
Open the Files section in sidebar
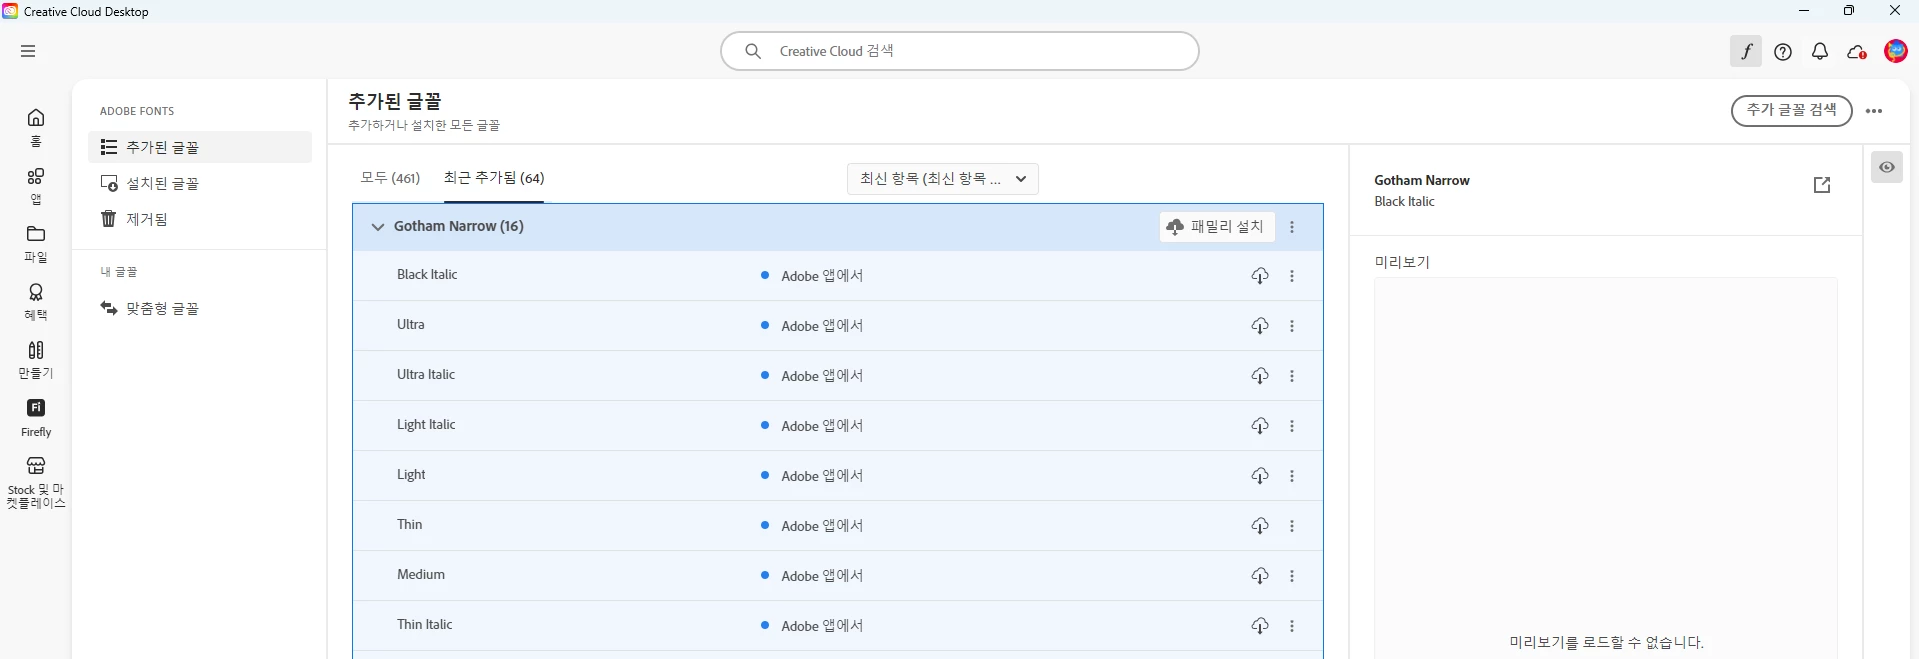36,244
